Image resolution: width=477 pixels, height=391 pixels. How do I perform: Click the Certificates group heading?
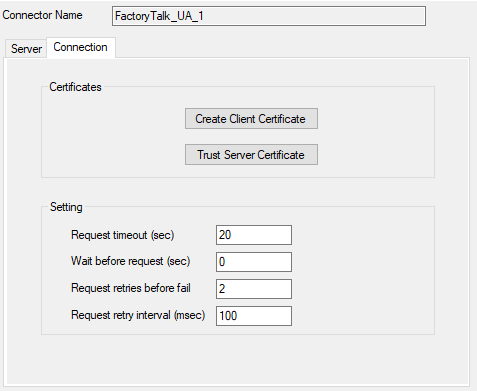[x=75, y=87]
